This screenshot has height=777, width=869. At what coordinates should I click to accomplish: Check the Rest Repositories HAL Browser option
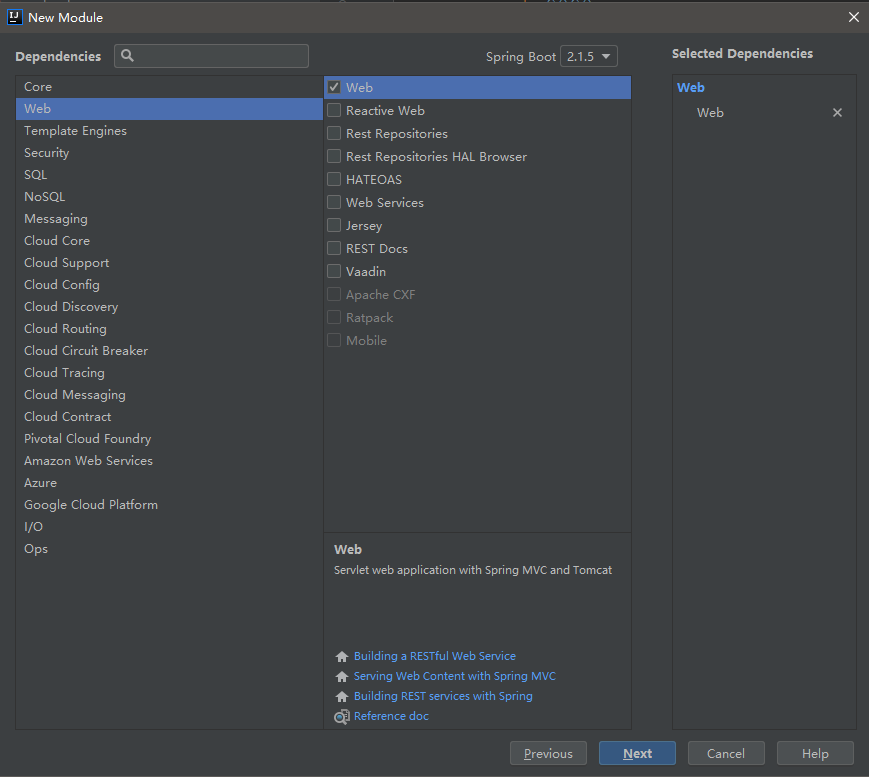coord(335,157)
